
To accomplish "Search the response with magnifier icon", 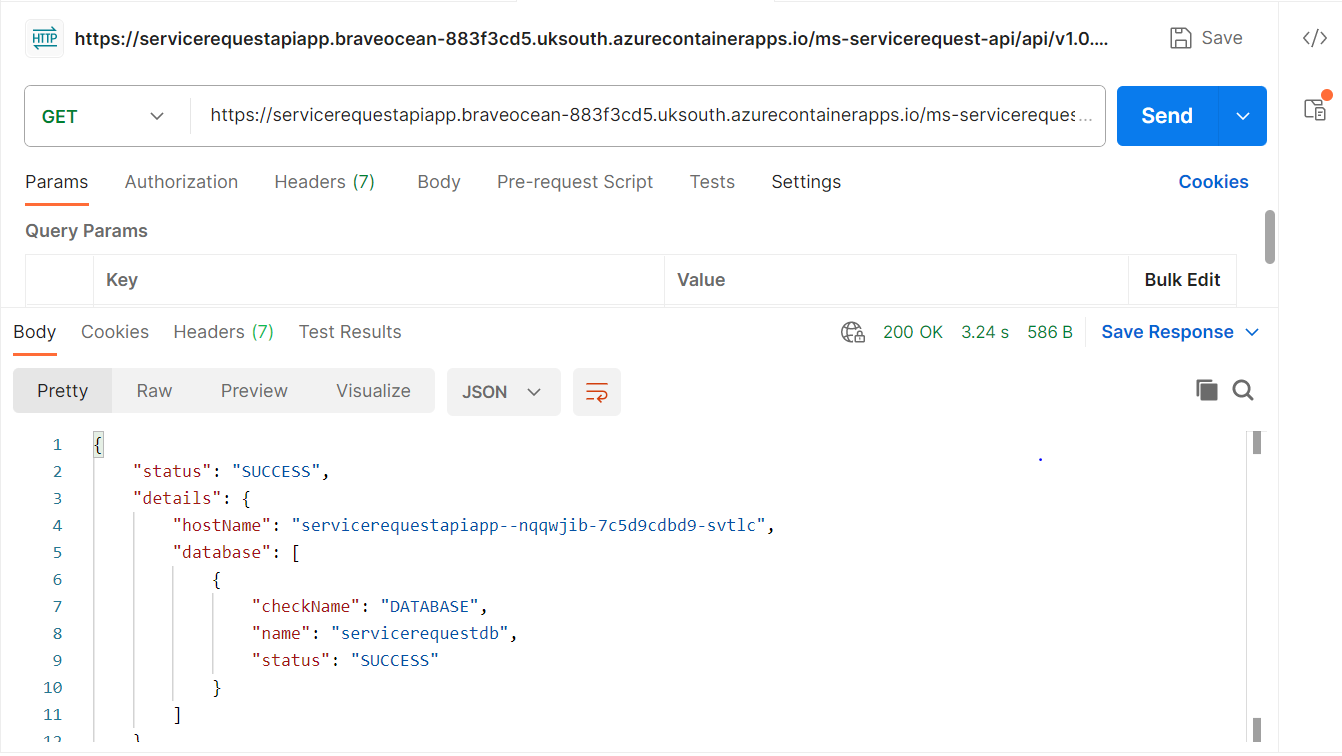I will [x=1243, y=391].
